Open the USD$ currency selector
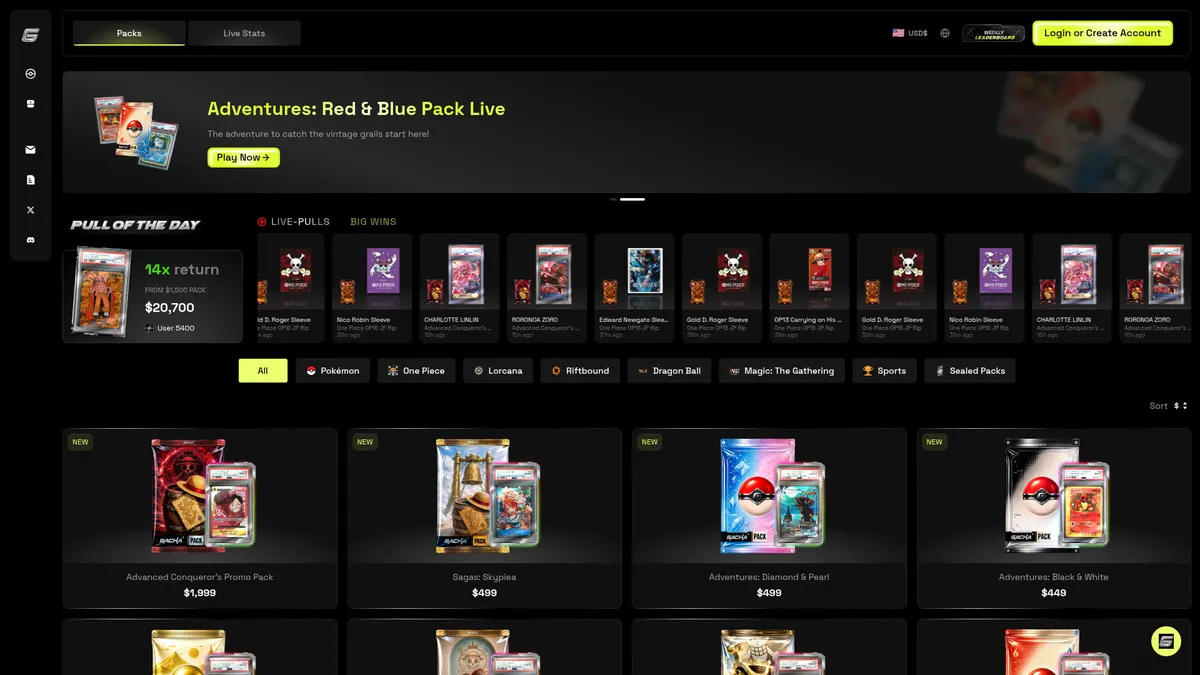The image size is (1200, 675). pos(910,33)
